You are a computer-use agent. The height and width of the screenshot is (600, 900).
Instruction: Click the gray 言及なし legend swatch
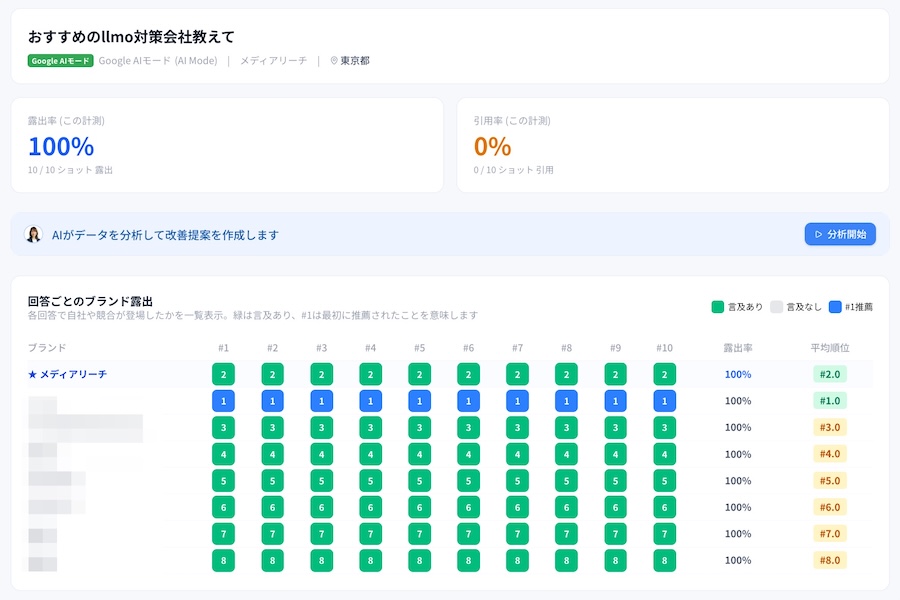coord(776,307)
